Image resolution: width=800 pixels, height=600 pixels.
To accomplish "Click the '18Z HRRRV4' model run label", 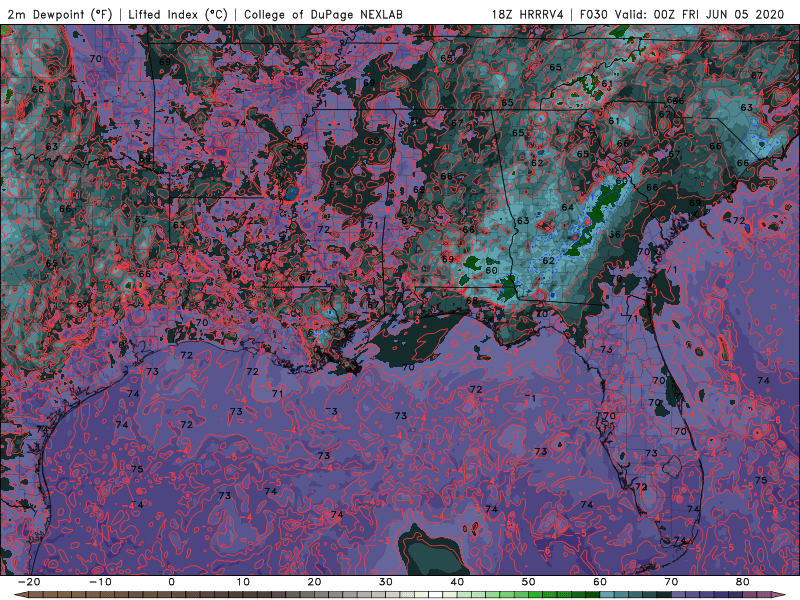I will click(x=528, y=14).
